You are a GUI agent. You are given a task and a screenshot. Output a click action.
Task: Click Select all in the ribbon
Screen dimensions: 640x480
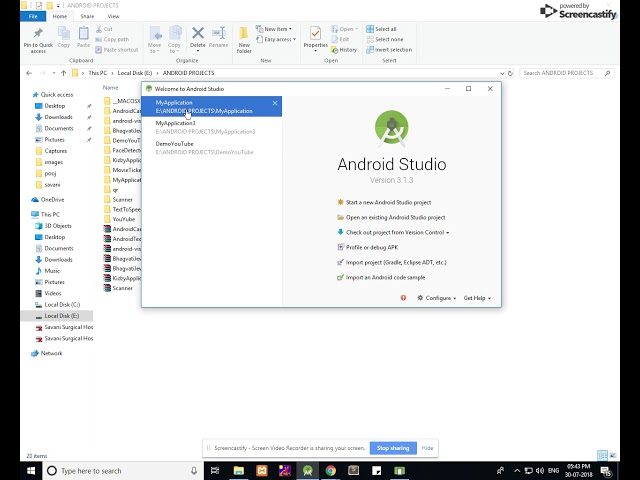tap(381, 29)
